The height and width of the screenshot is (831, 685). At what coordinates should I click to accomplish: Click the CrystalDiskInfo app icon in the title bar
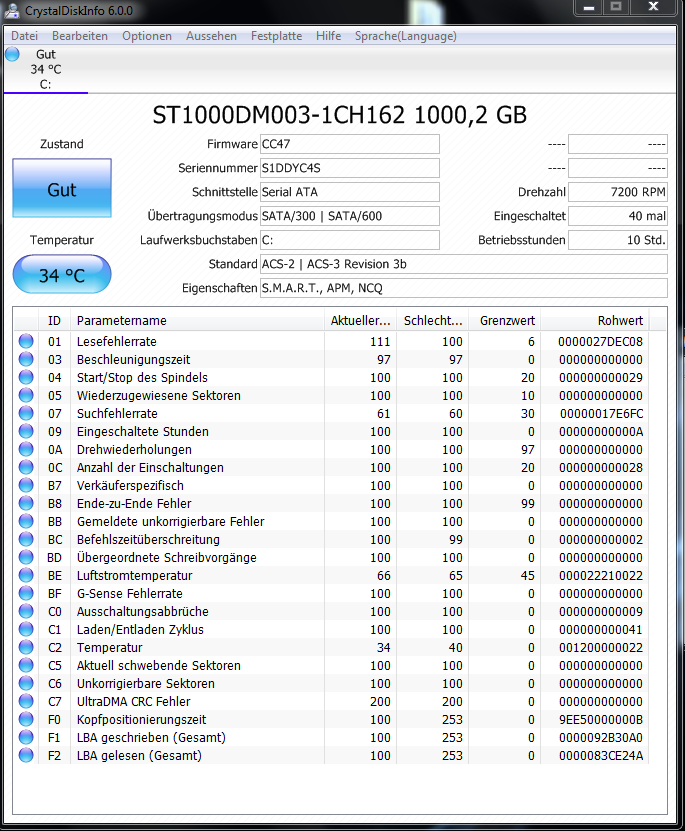click(x=12, y=10)
